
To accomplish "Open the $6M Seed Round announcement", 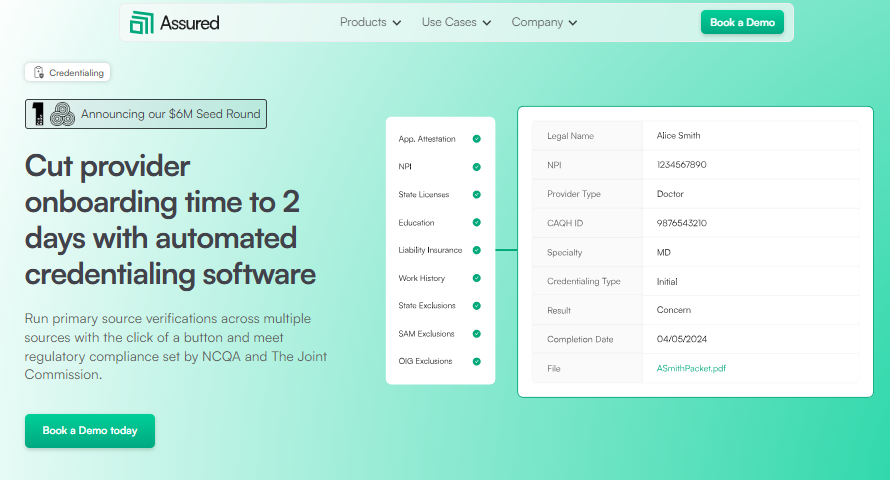I will pyautogui.click(x=146, y=114).
